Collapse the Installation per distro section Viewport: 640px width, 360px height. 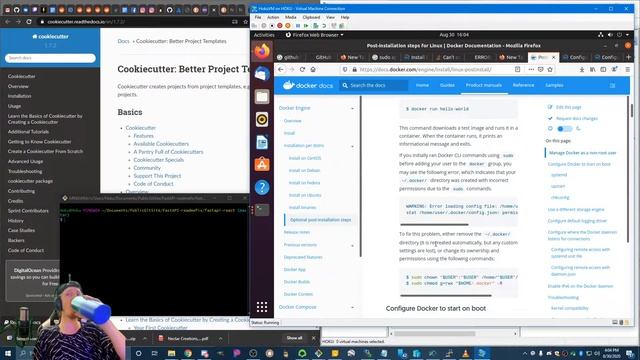point(353,146)
